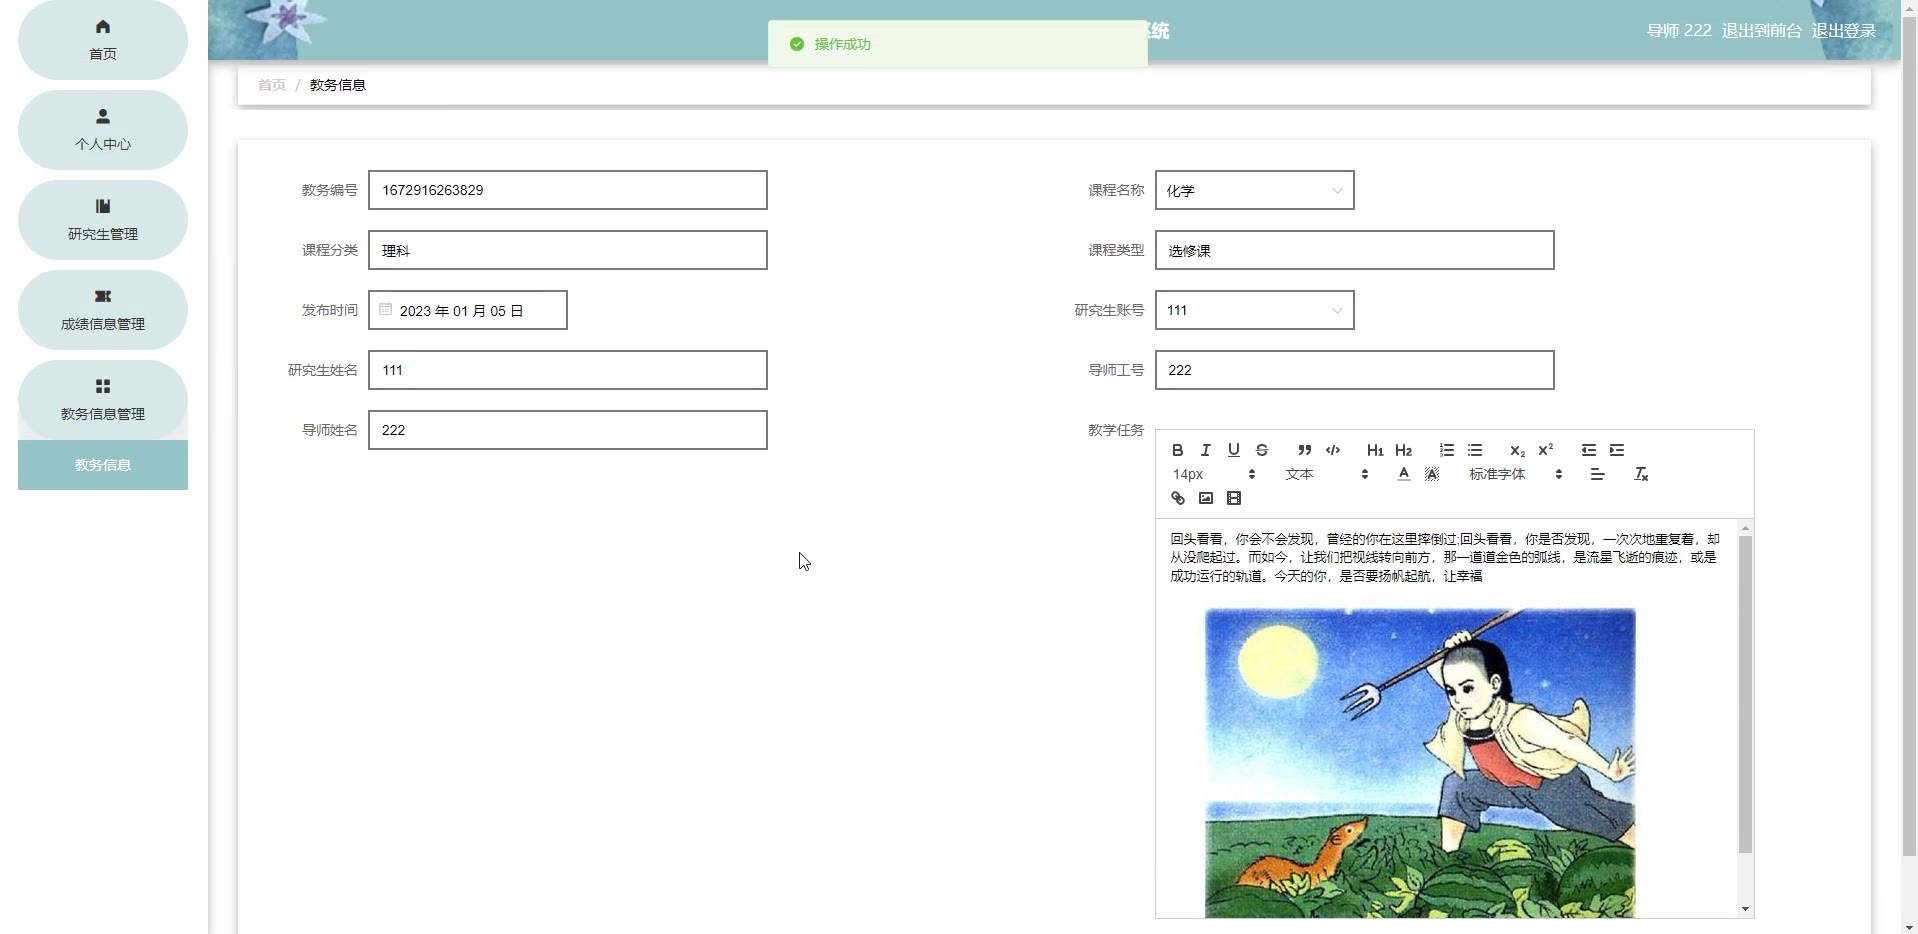Underline the selected text
Viewport: 1918px width, 934px height.
coord(1234,450)
